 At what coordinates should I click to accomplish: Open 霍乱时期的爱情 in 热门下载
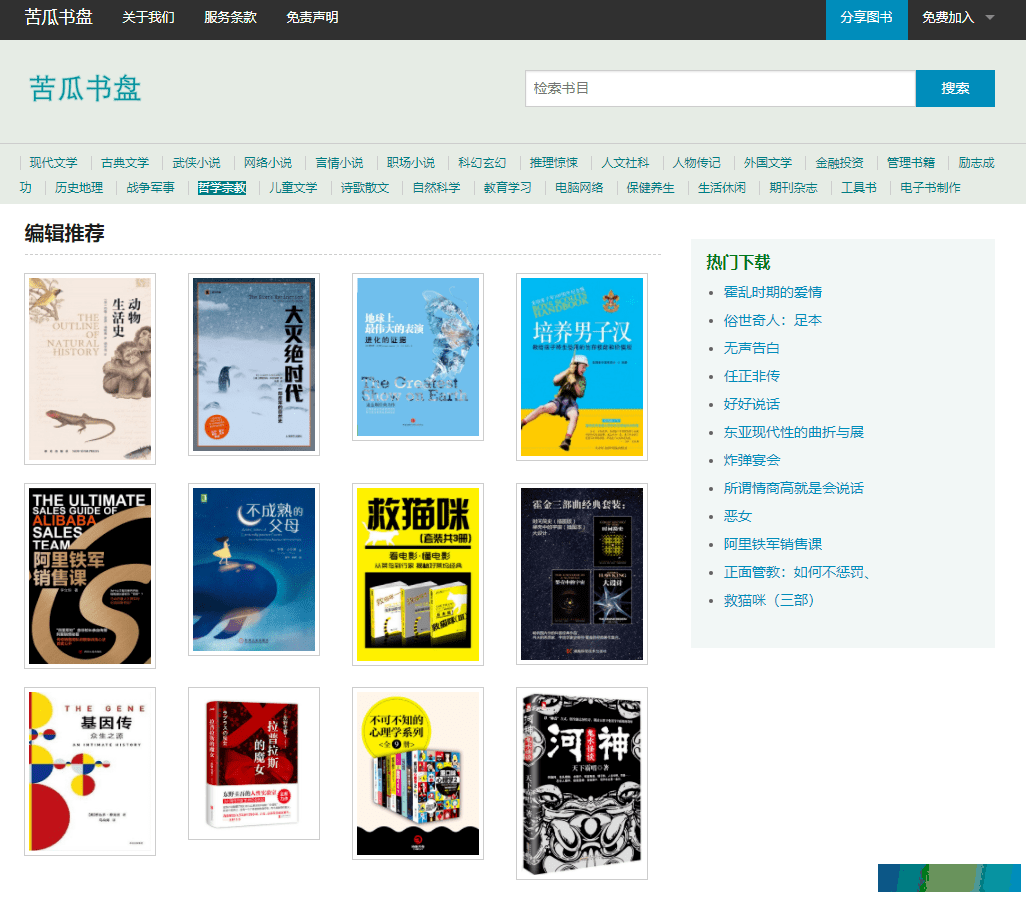[773, 293]
